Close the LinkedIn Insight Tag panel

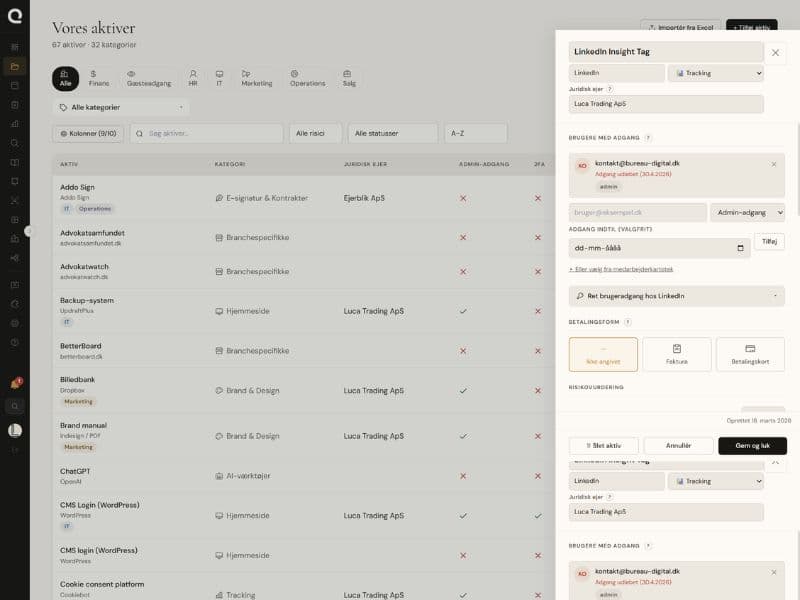[x=775, y=53]
